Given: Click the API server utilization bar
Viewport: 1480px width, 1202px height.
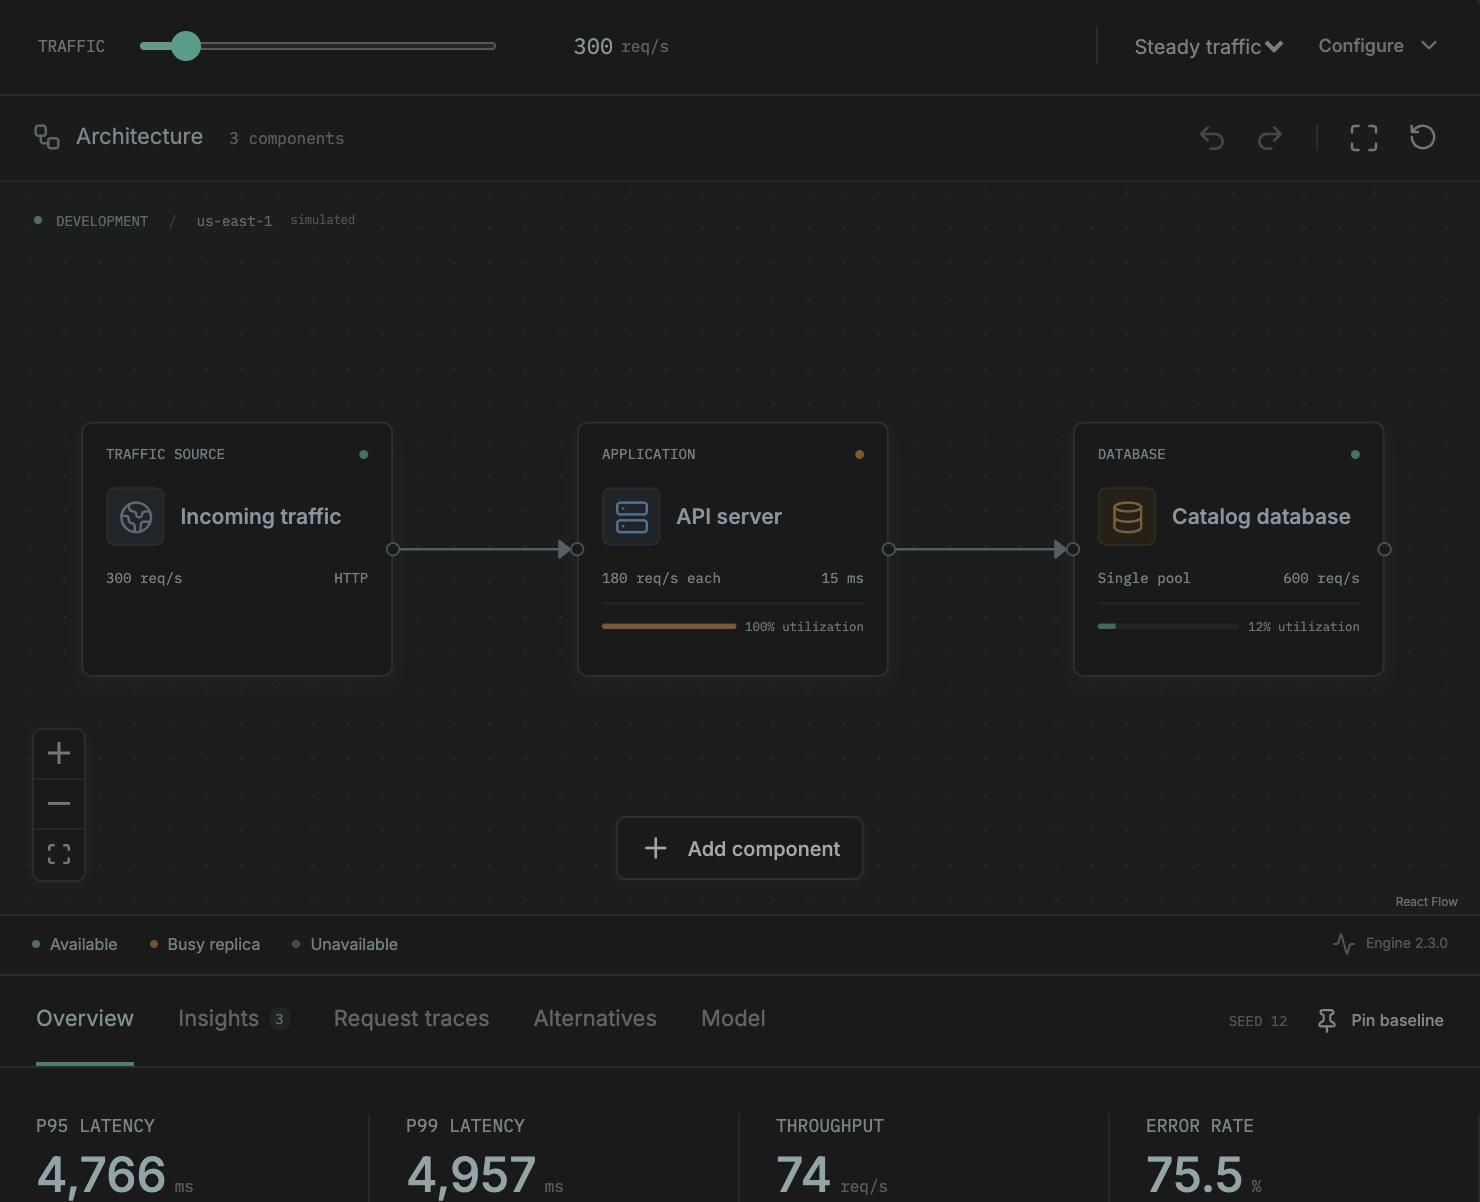Looking at the screenshot, I should click(669, 626).
